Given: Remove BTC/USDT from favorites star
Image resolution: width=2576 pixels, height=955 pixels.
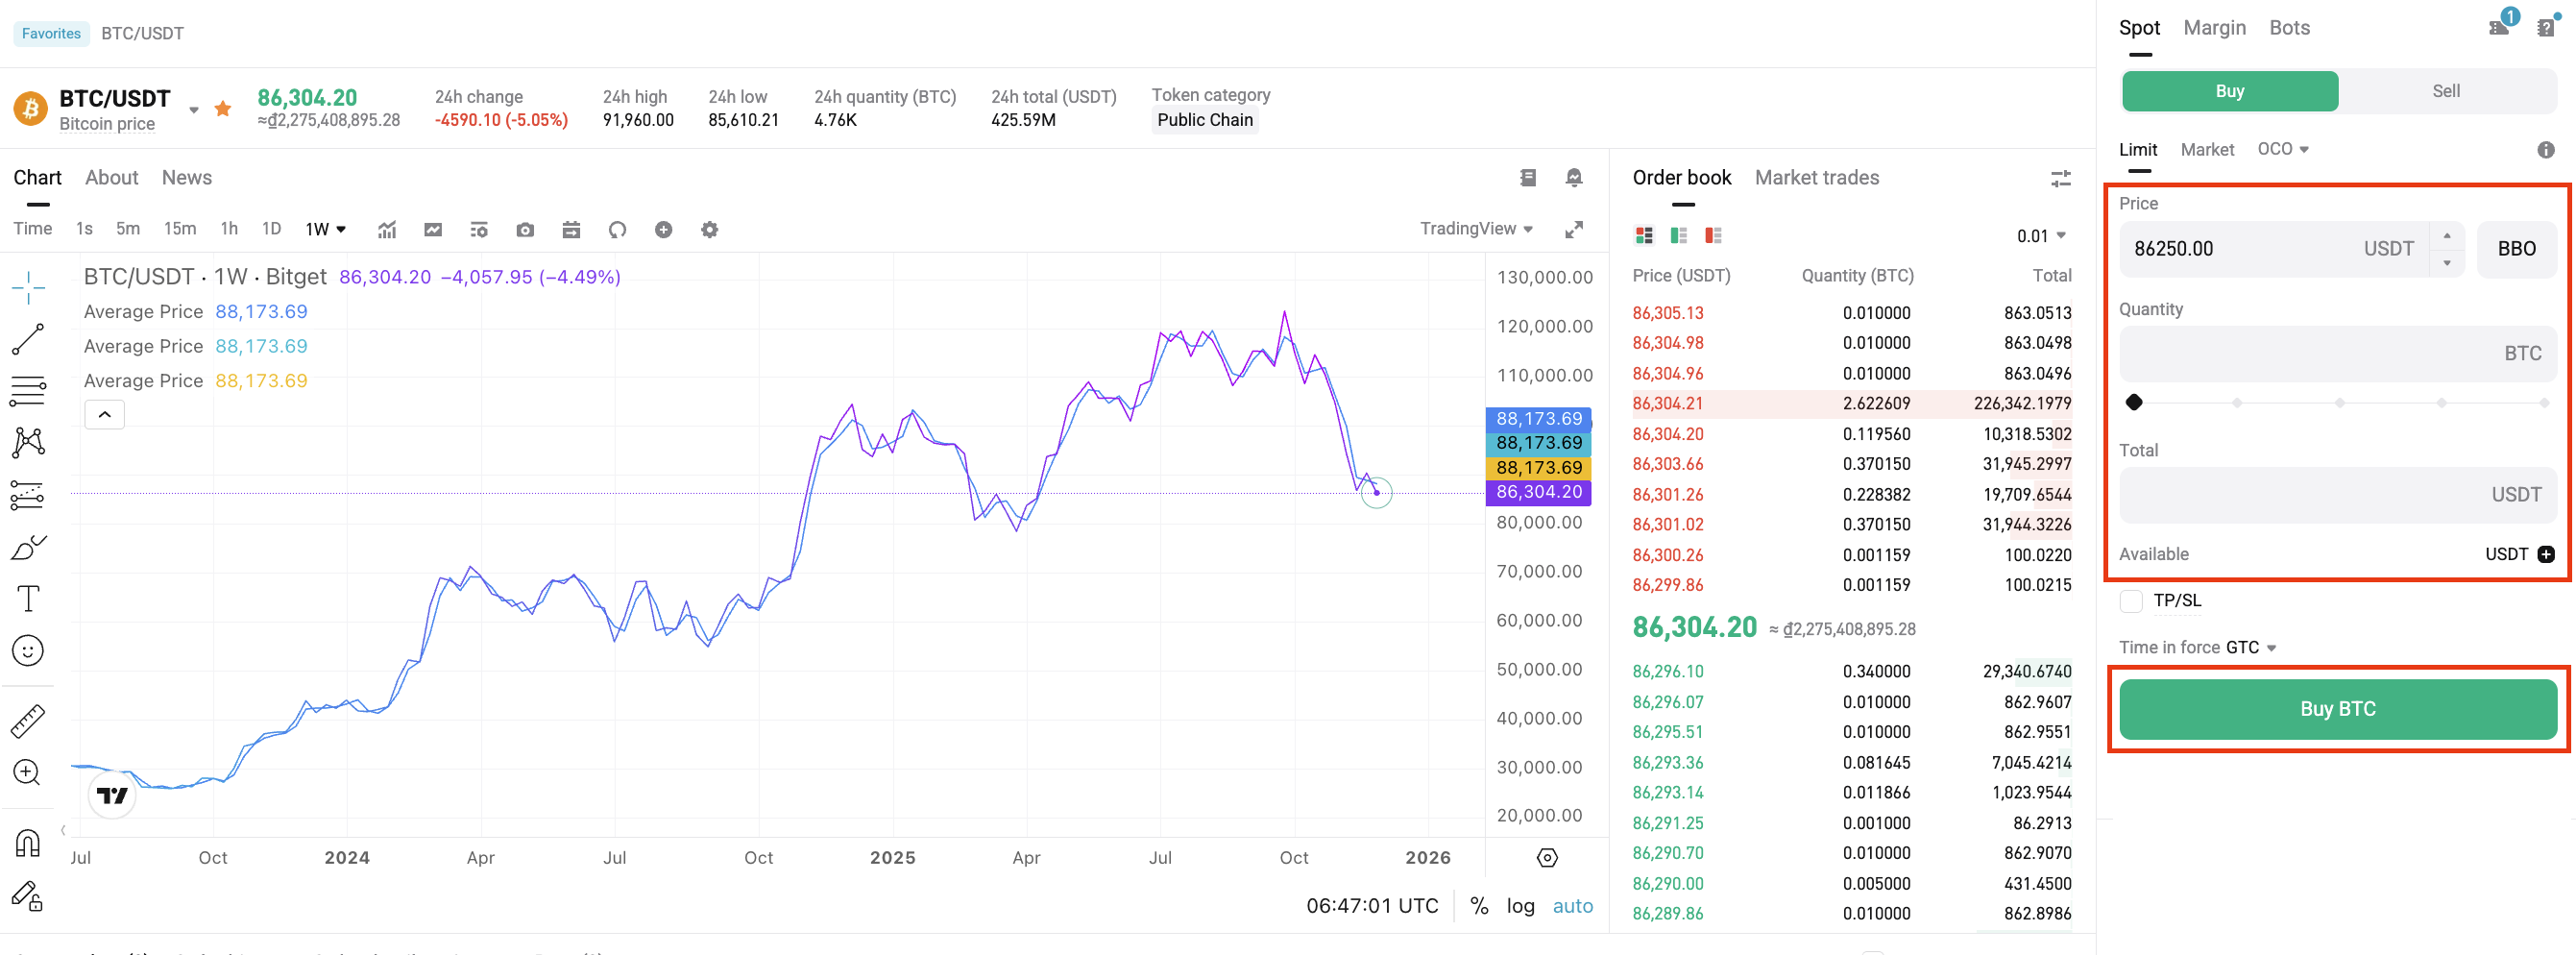Looking at the screenshot, I should point(223,109).
